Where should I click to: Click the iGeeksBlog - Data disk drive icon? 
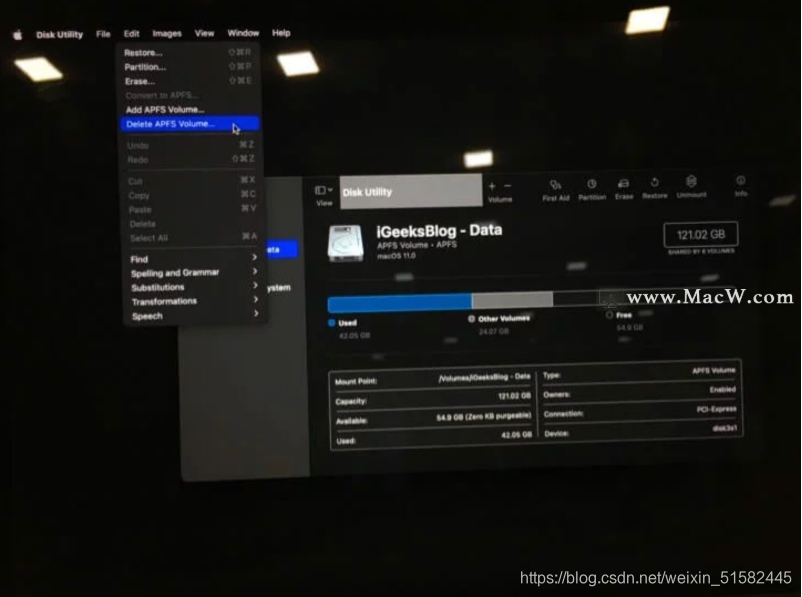pos(345,243)
